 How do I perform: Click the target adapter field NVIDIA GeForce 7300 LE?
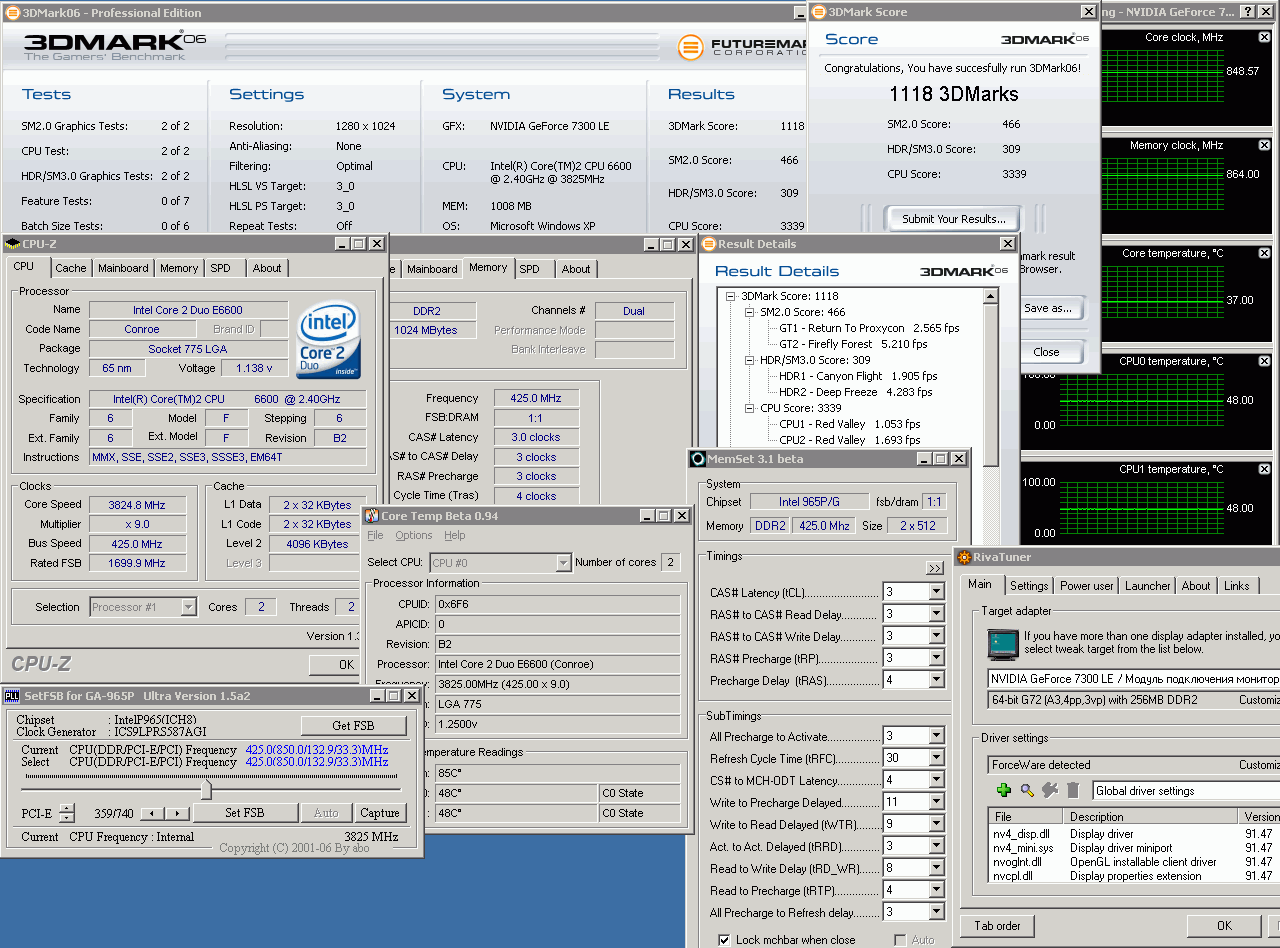pos(1133,678)
